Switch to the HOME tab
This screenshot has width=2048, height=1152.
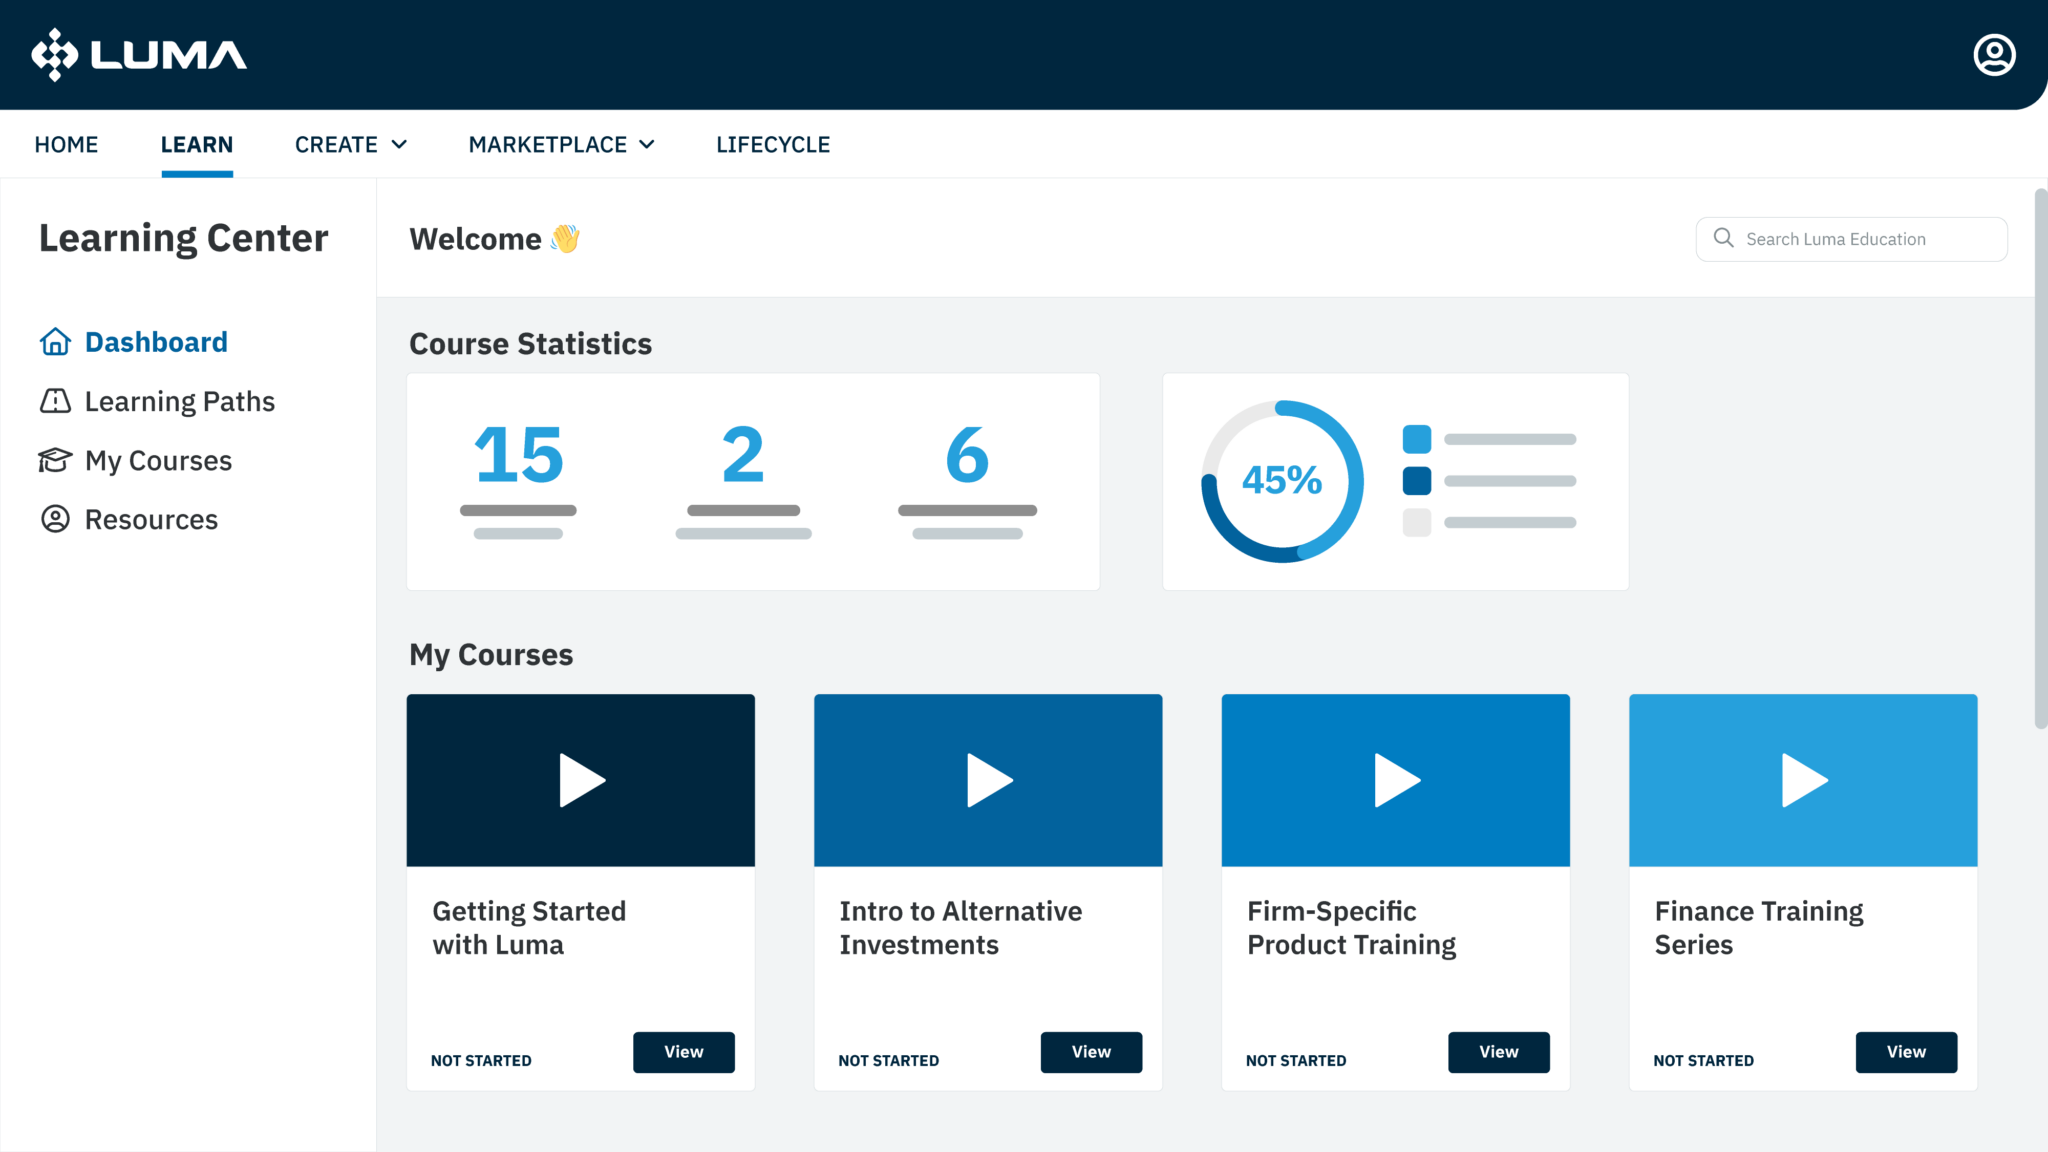66,144
